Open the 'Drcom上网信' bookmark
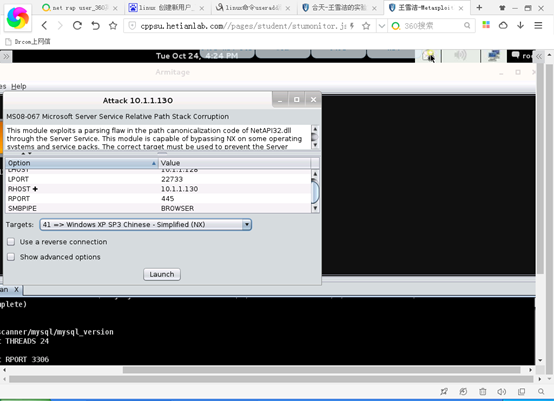 [28, 42]
